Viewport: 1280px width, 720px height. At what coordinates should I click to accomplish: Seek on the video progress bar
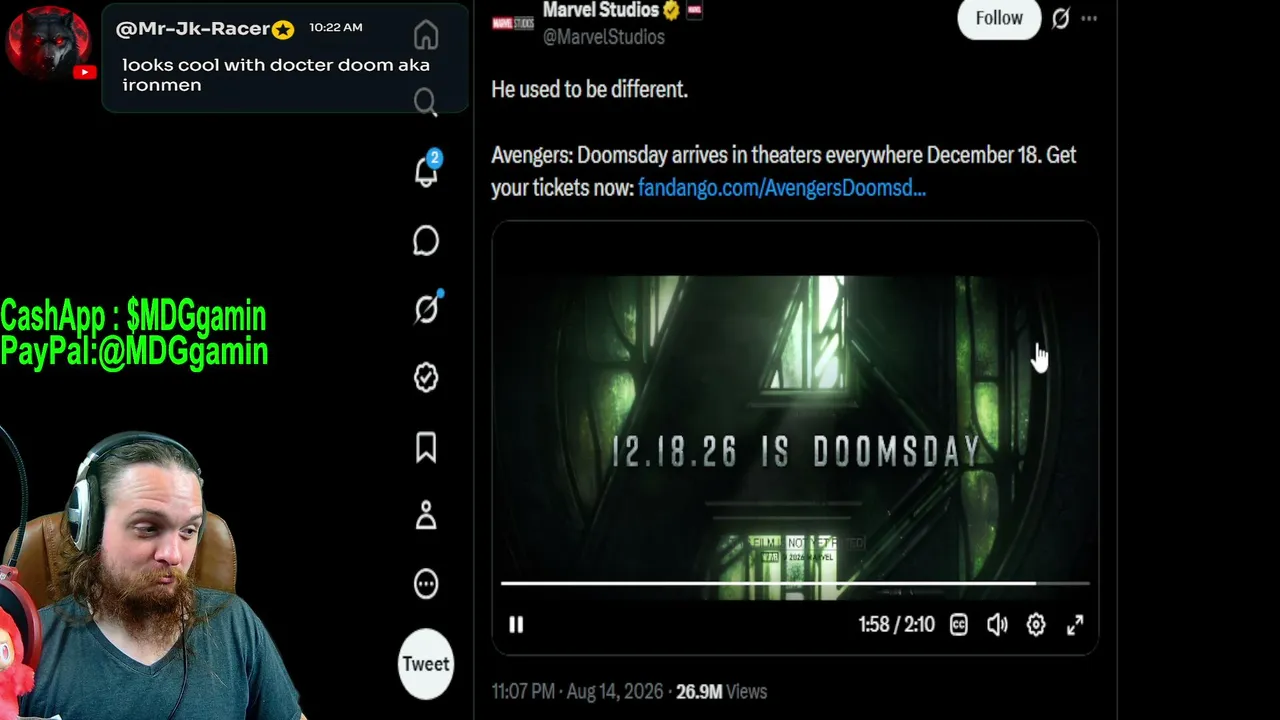795,583
